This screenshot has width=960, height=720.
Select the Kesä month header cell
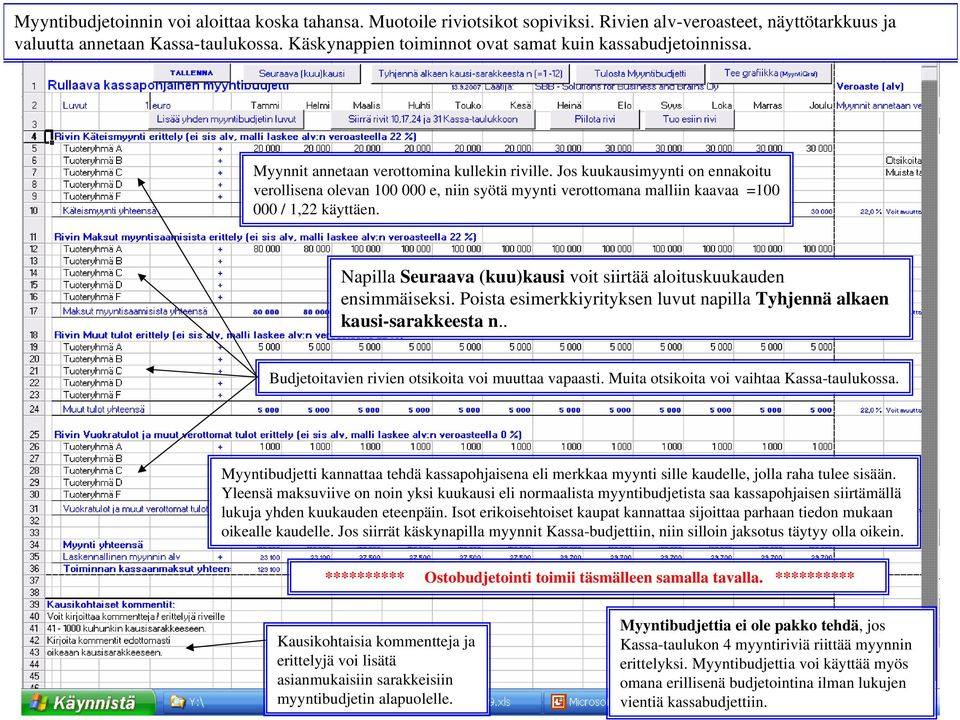tap(521, 105)
